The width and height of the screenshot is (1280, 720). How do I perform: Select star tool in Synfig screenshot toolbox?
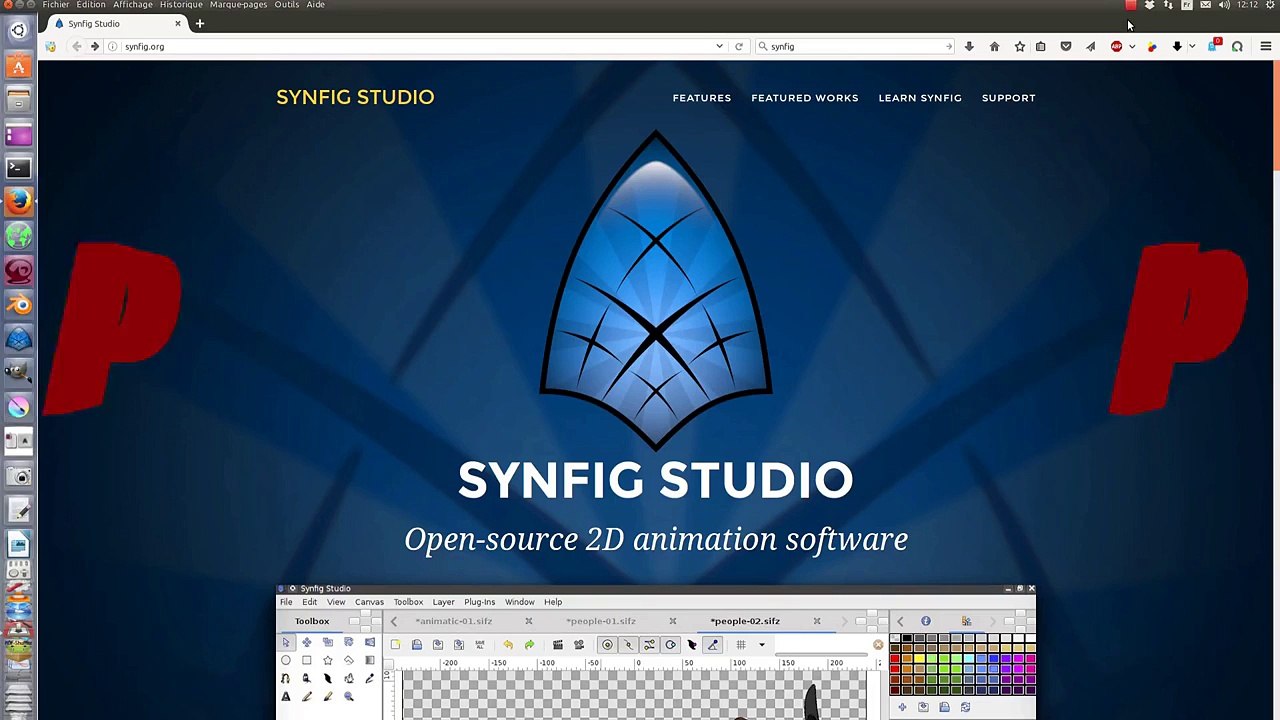point(327,660)
